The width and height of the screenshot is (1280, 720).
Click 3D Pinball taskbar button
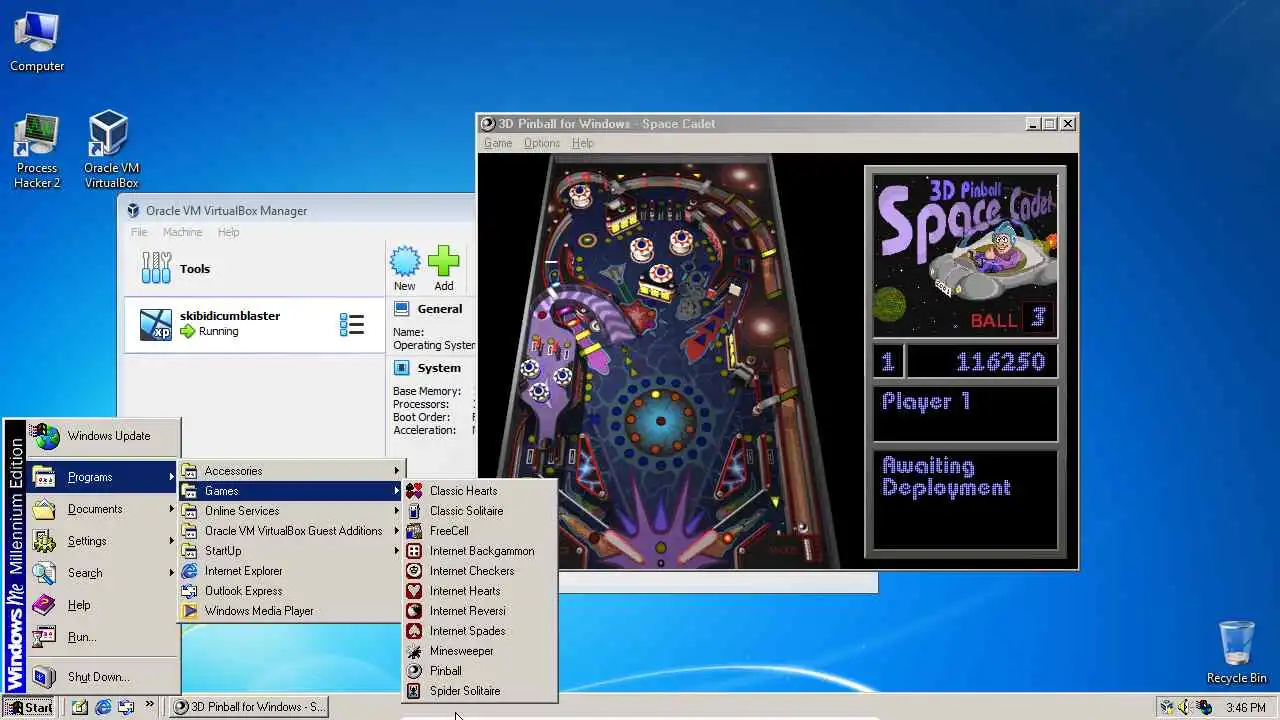[x=248, y=707]
